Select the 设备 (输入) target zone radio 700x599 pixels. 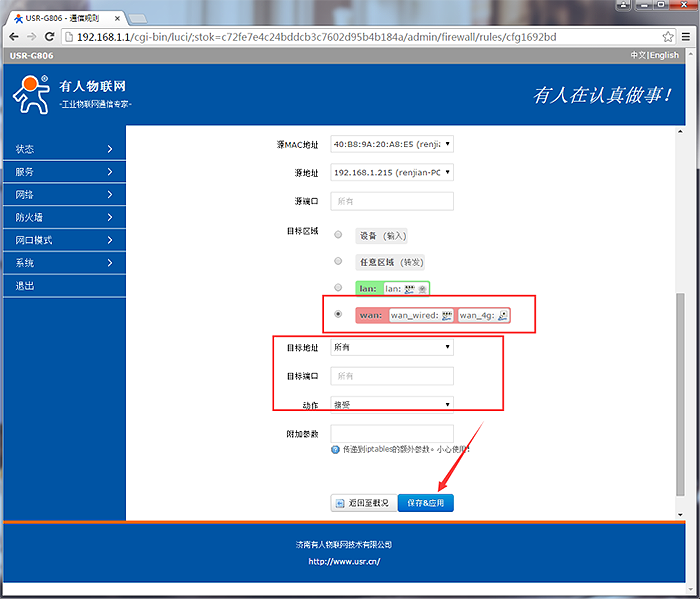coord(338,235)
